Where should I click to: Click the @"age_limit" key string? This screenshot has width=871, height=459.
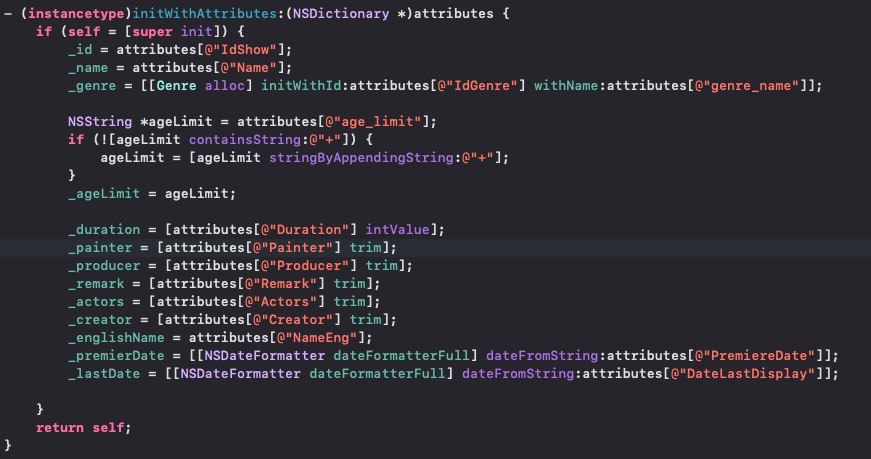tap(373, 122)
